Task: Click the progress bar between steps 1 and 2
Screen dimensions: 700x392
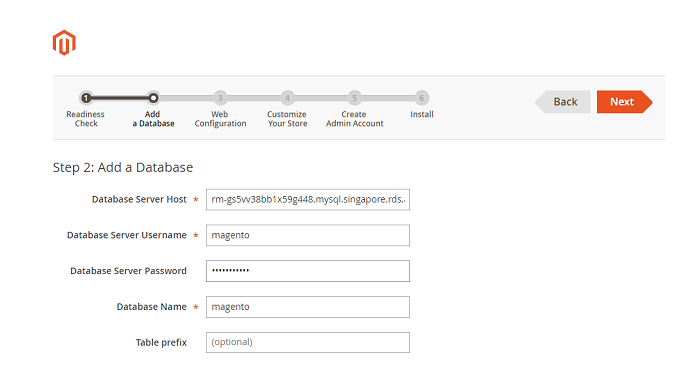Action: click(x=120, y=98)
